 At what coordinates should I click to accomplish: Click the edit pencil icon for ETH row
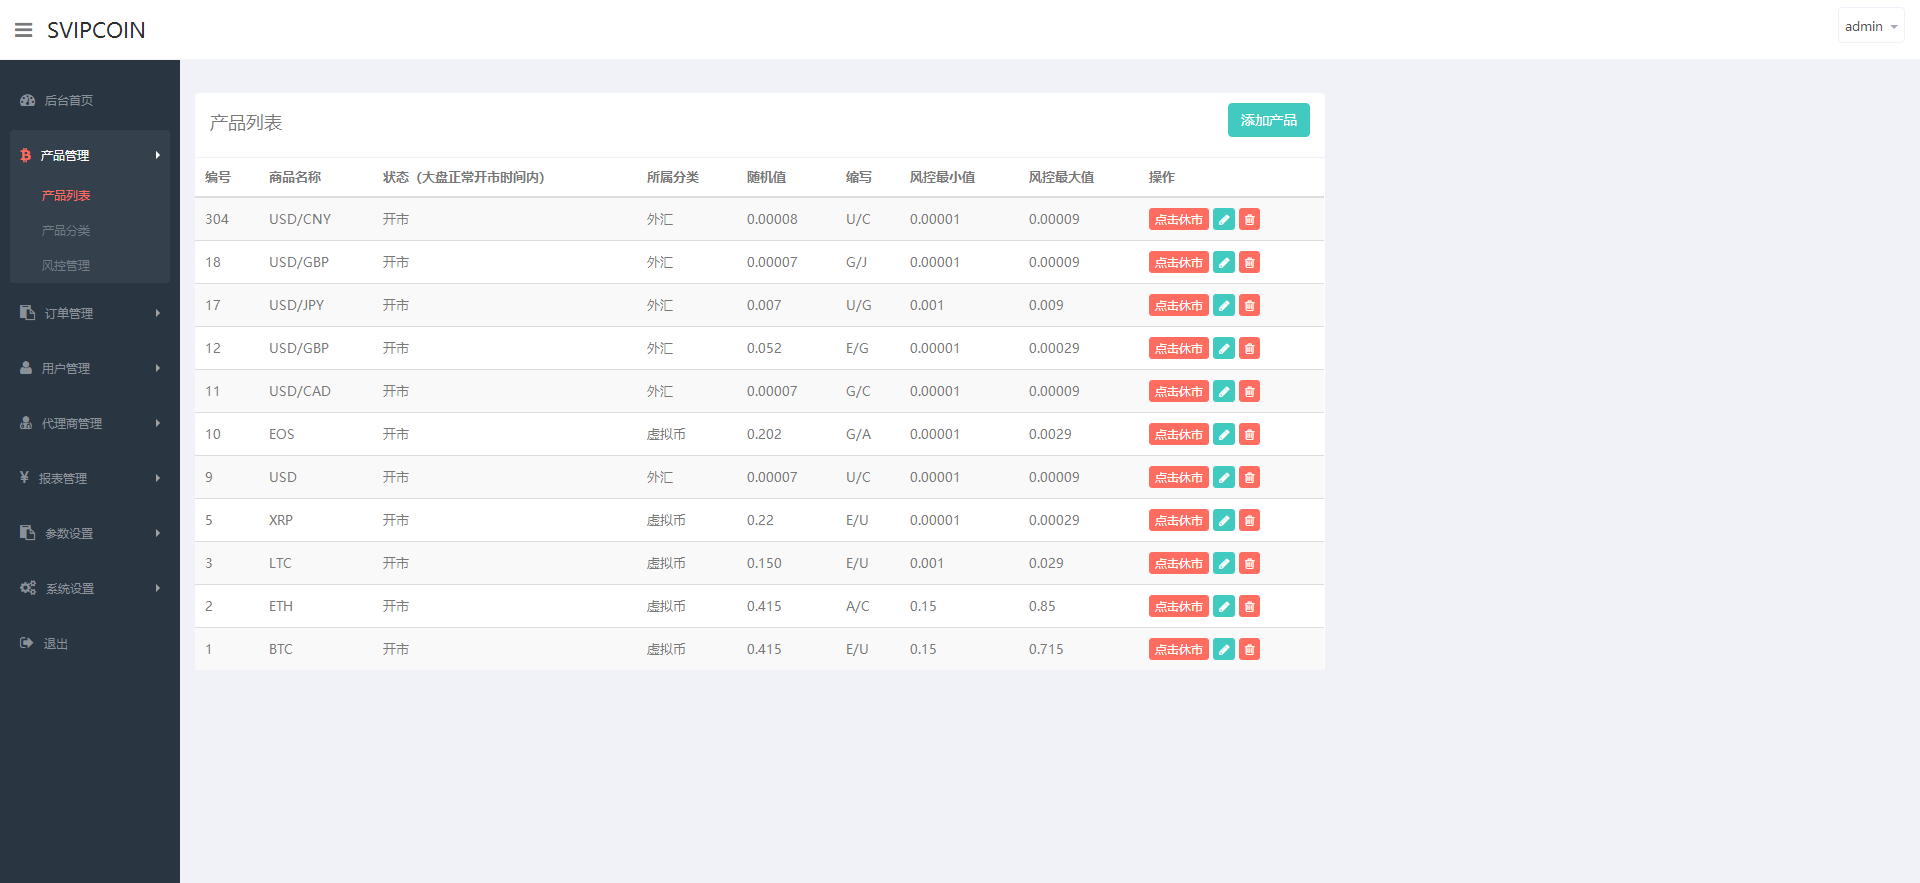tap(1223, 606)
